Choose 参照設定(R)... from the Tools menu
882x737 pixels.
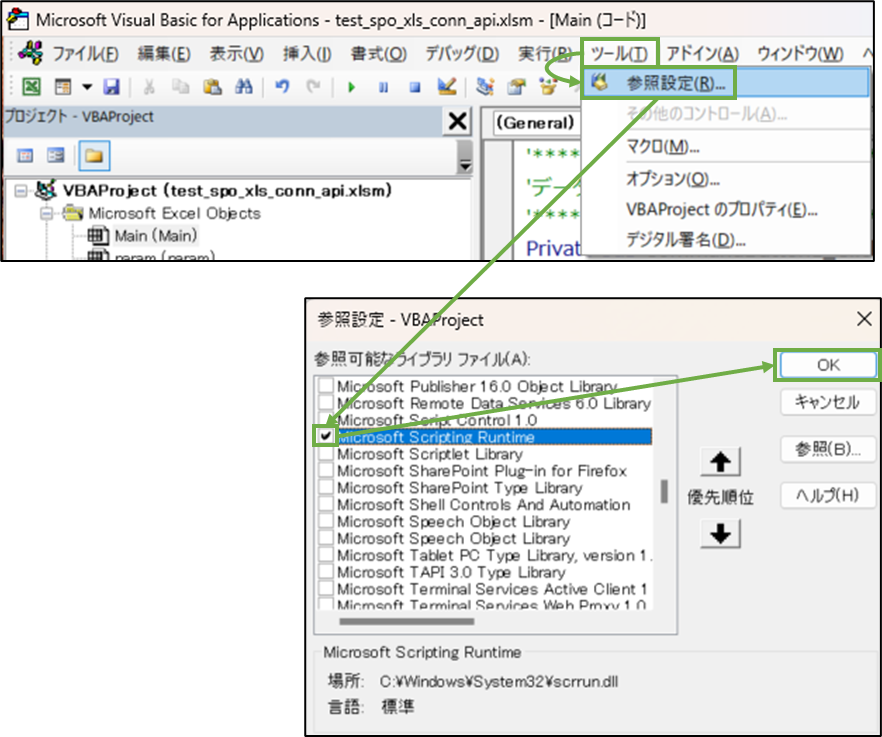(726, 83)
